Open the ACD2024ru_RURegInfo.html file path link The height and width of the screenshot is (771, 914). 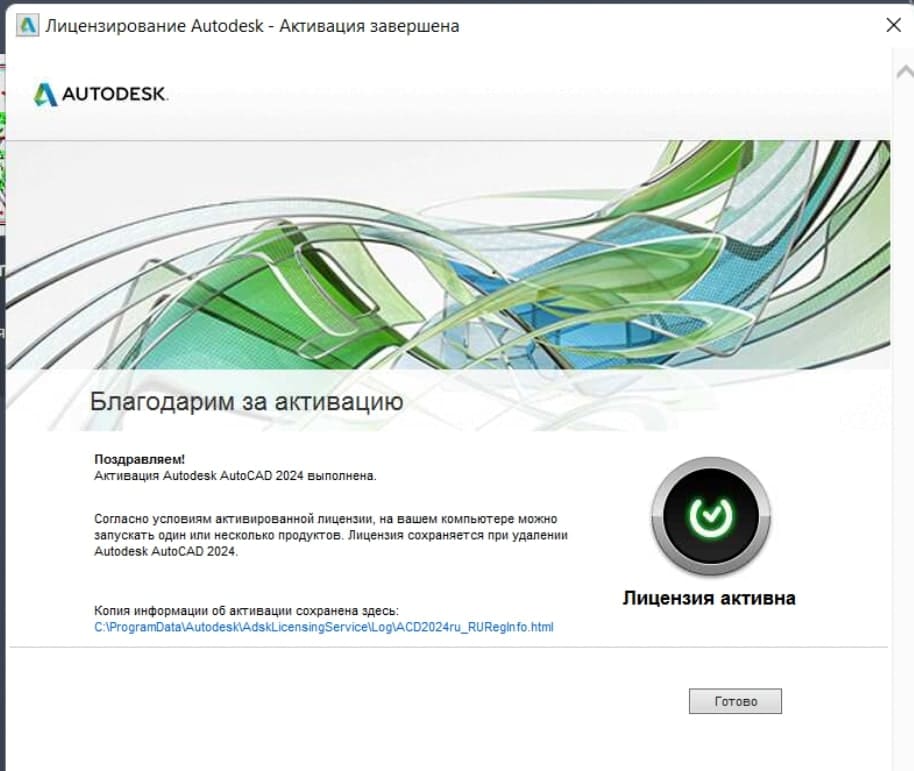pos(323,627)
